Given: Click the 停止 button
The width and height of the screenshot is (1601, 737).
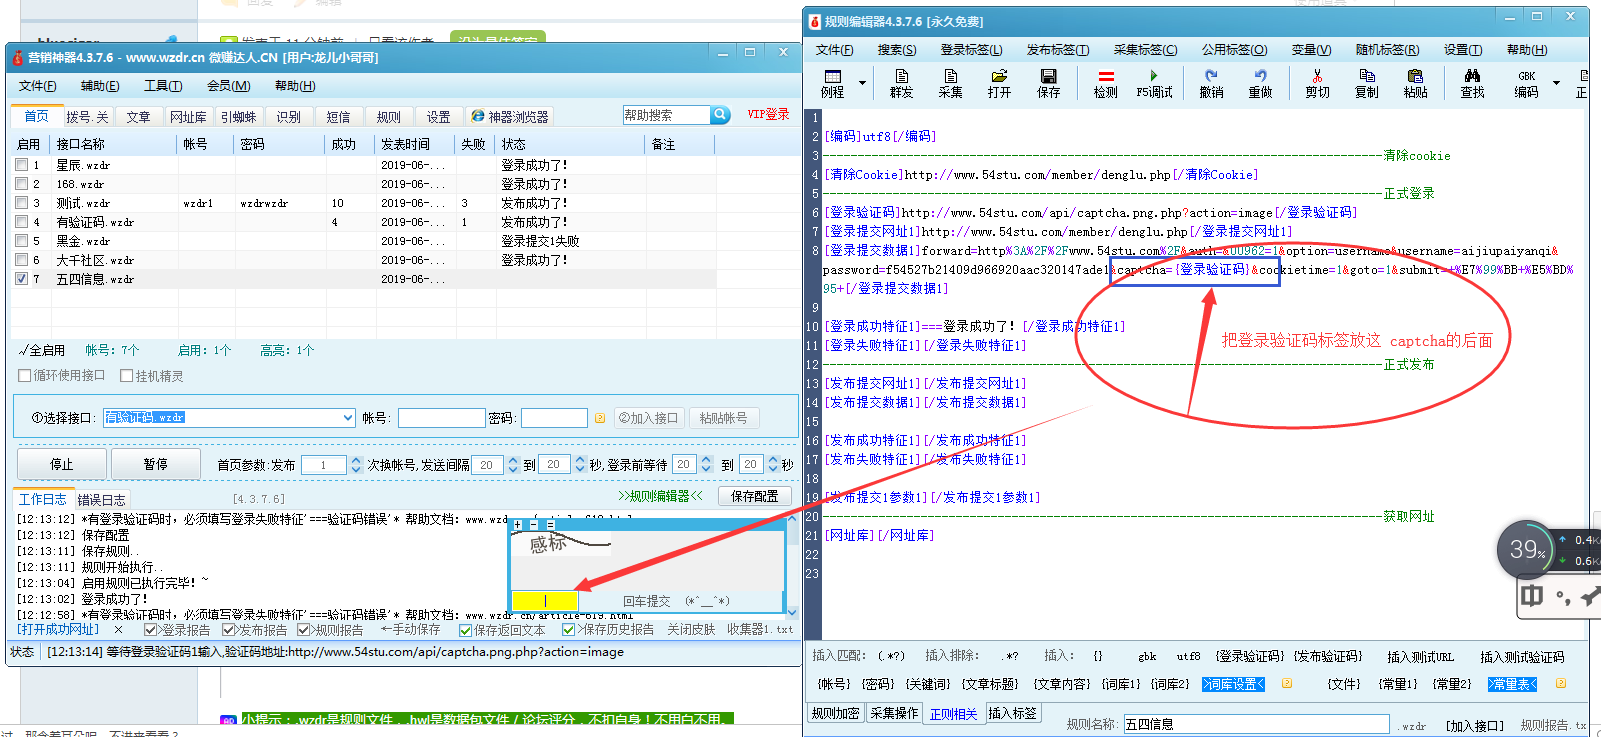Looking at the screenshot, I should pyautogui.click(x=61, y=464).
